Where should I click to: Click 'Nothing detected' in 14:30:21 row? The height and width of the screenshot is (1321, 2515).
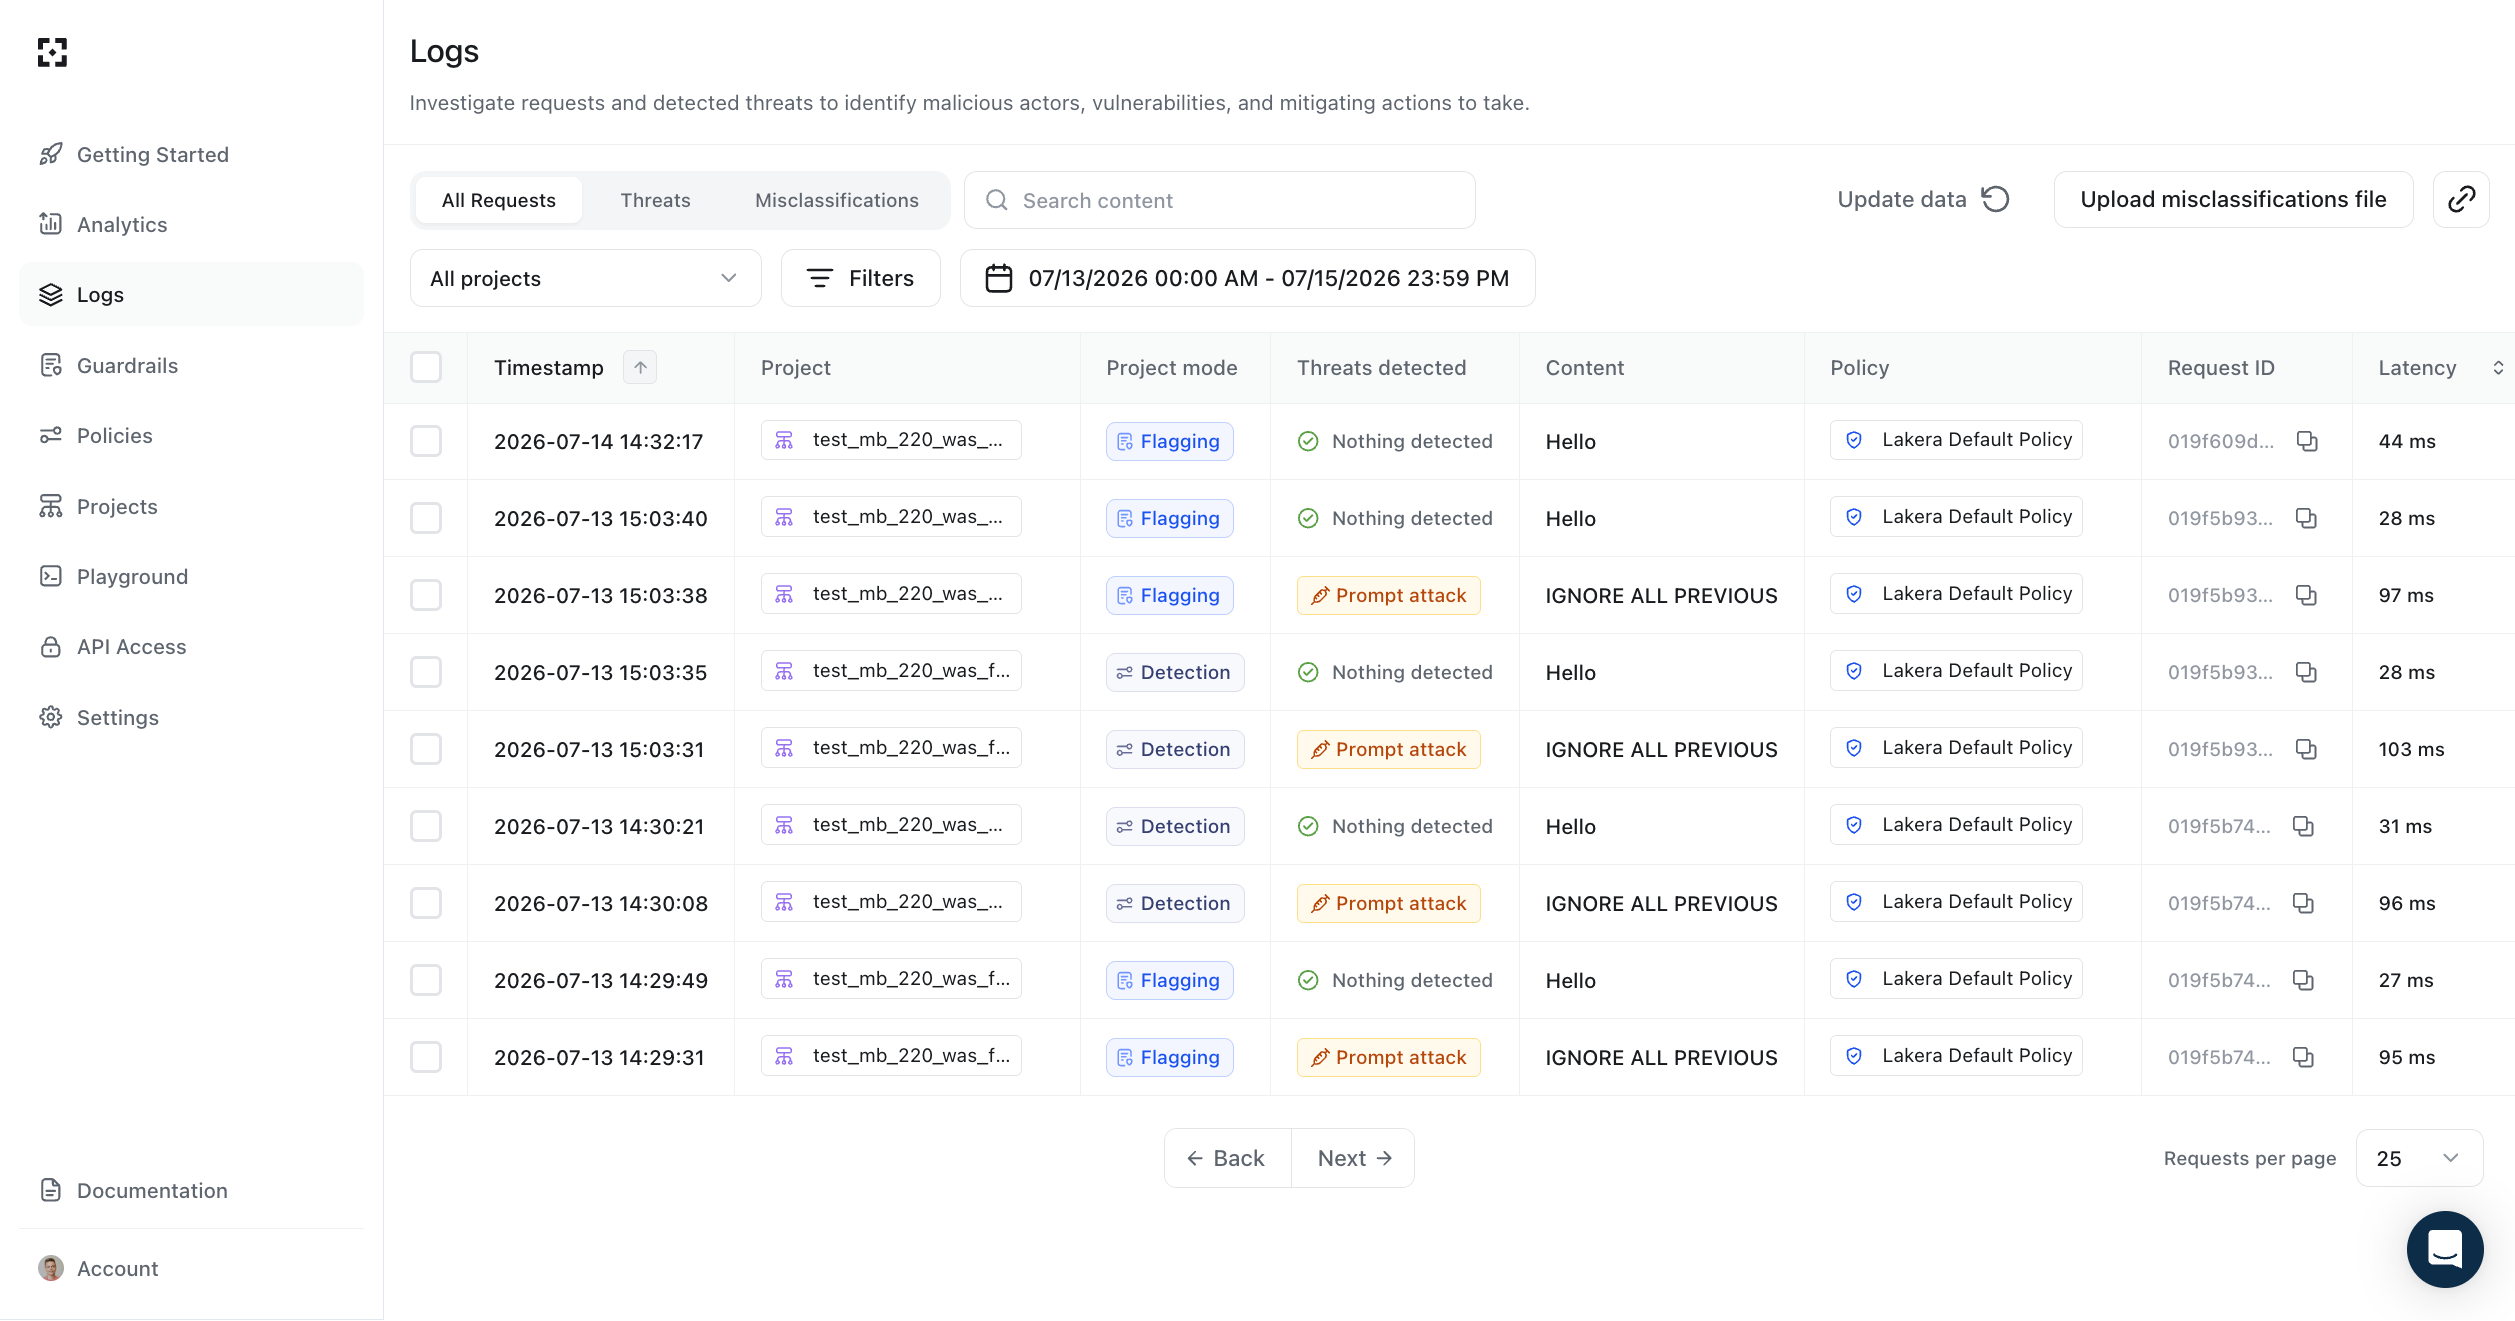(x=1412, y=826)
